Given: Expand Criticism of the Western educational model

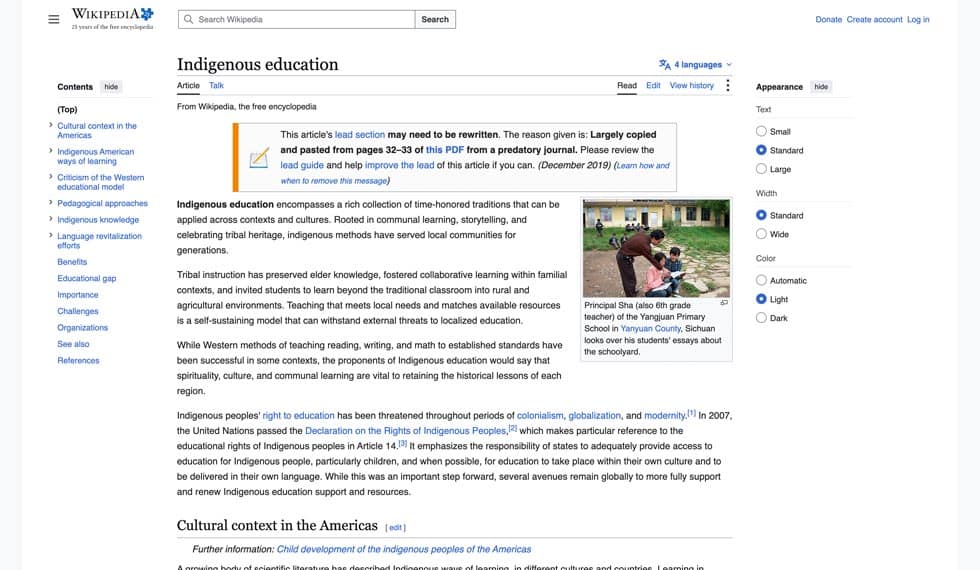Looking at the screenshot, I should pos(51,177).
